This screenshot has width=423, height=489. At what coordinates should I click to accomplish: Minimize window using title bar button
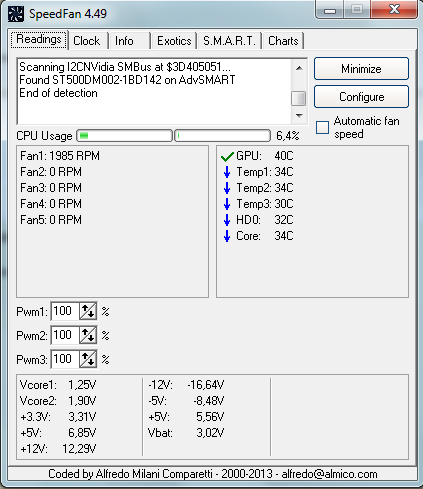(330, 9)
